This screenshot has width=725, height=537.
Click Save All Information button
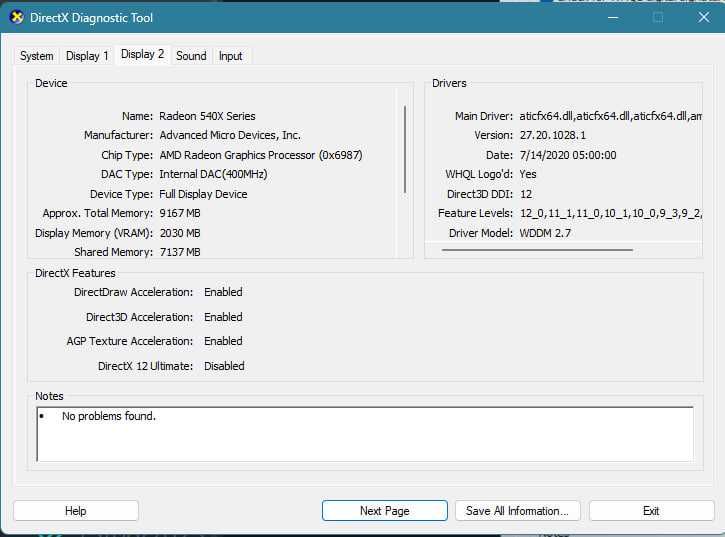coord(517,511)
